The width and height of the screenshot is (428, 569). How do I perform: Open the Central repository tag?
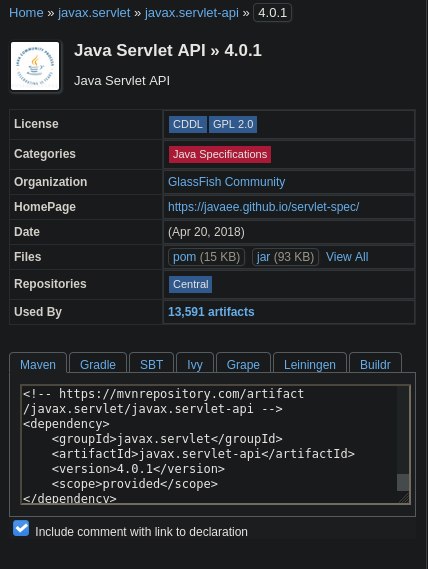pyautogui.click(x=191, y=284)
